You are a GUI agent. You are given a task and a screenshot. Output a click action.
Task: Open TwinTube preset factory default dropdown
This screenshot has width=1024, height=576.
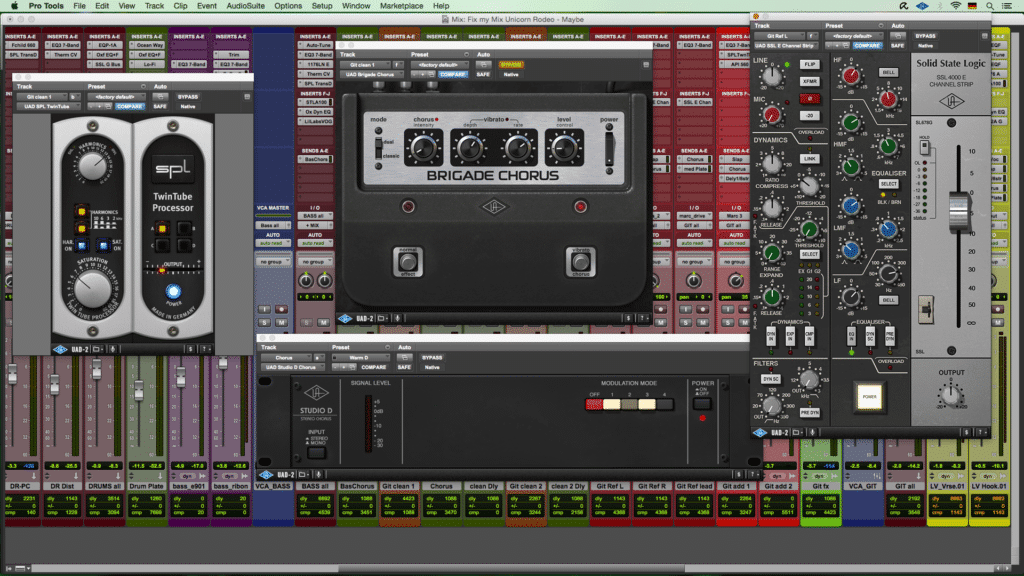[x=116, y=97]
